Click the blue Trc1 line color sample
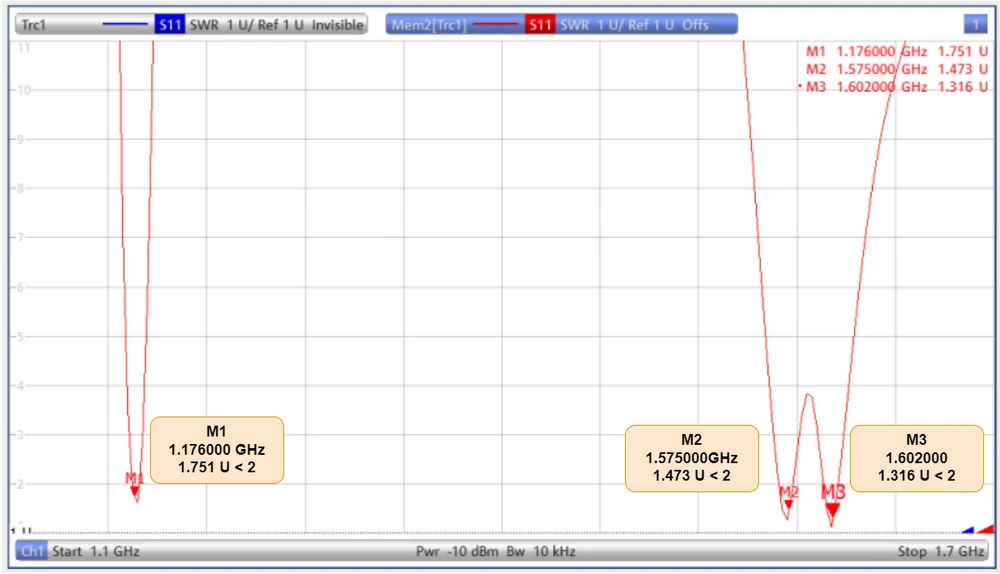1000x574 pixels. (126, 25)
